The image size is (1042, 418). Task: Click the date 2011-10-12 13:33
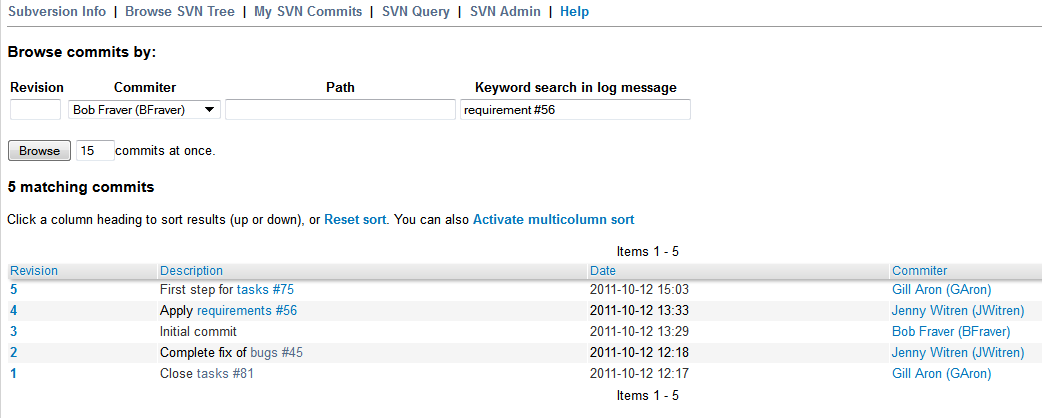click(x=639, y=310)
